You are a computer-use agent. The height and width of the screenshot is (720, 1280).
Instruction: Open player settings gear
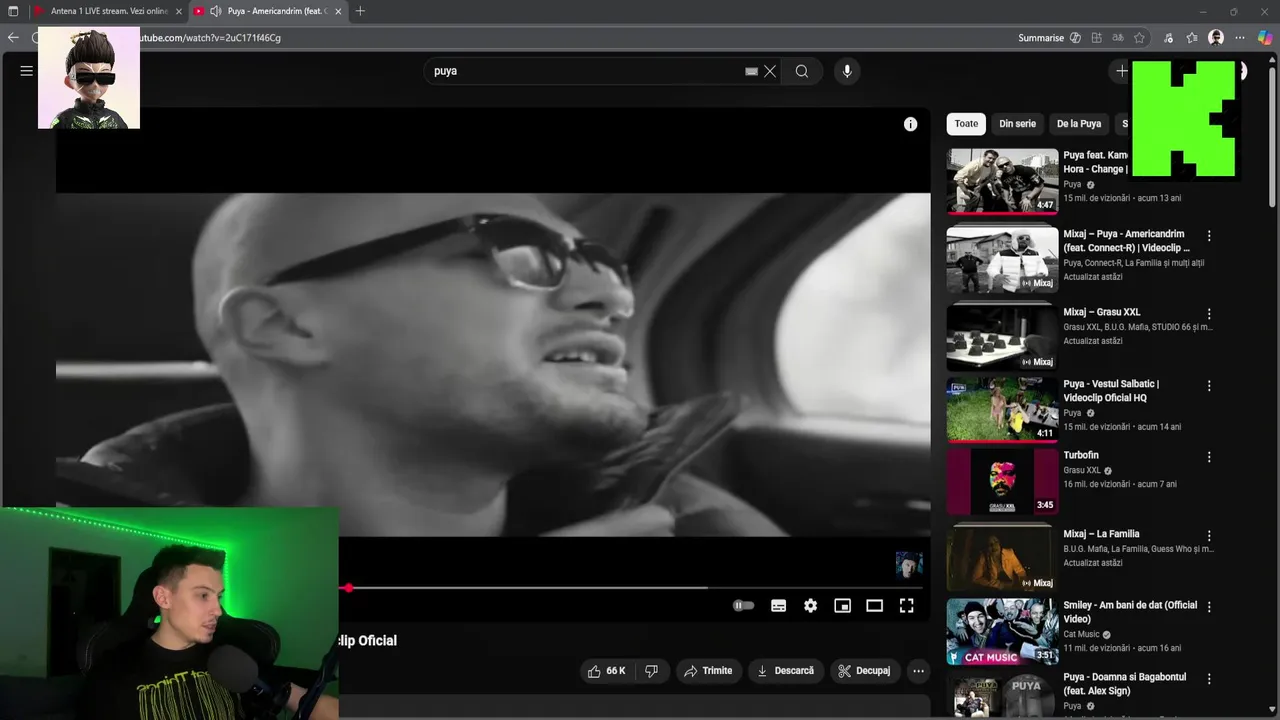click(x=810, y=605)
